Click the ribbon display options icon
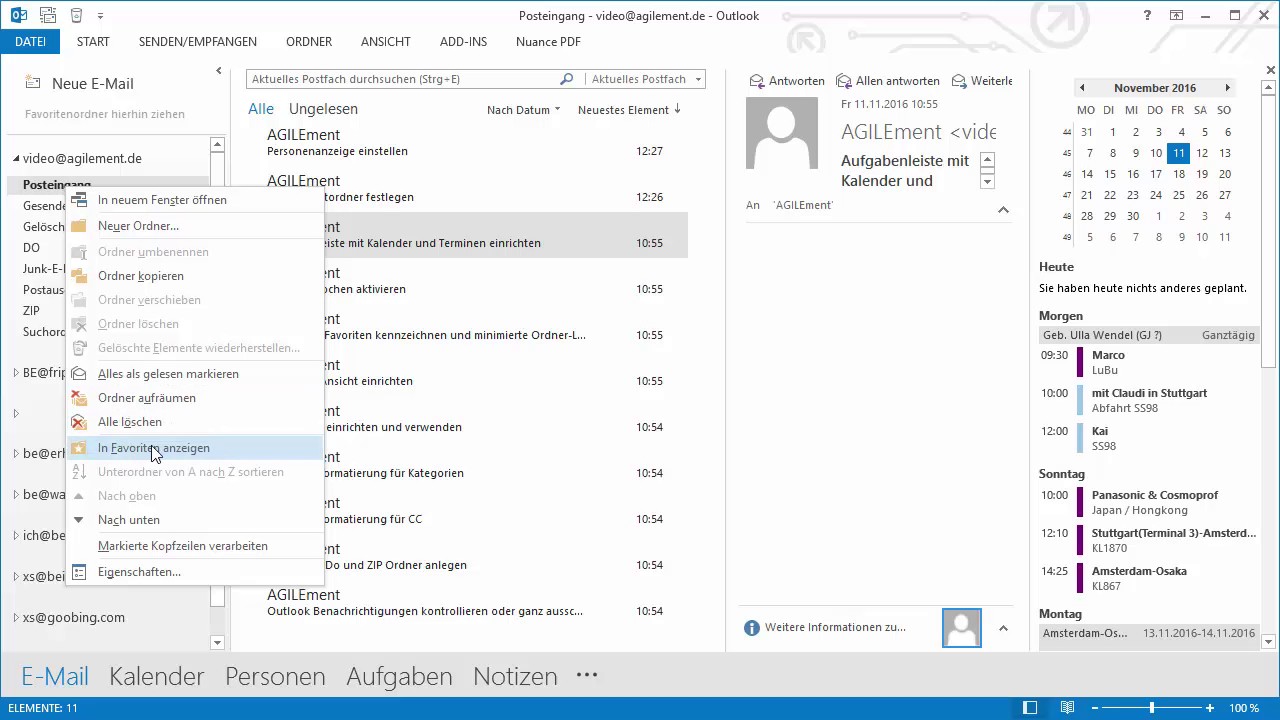The image size is (1280, 720). click(x=1177, y=15)
